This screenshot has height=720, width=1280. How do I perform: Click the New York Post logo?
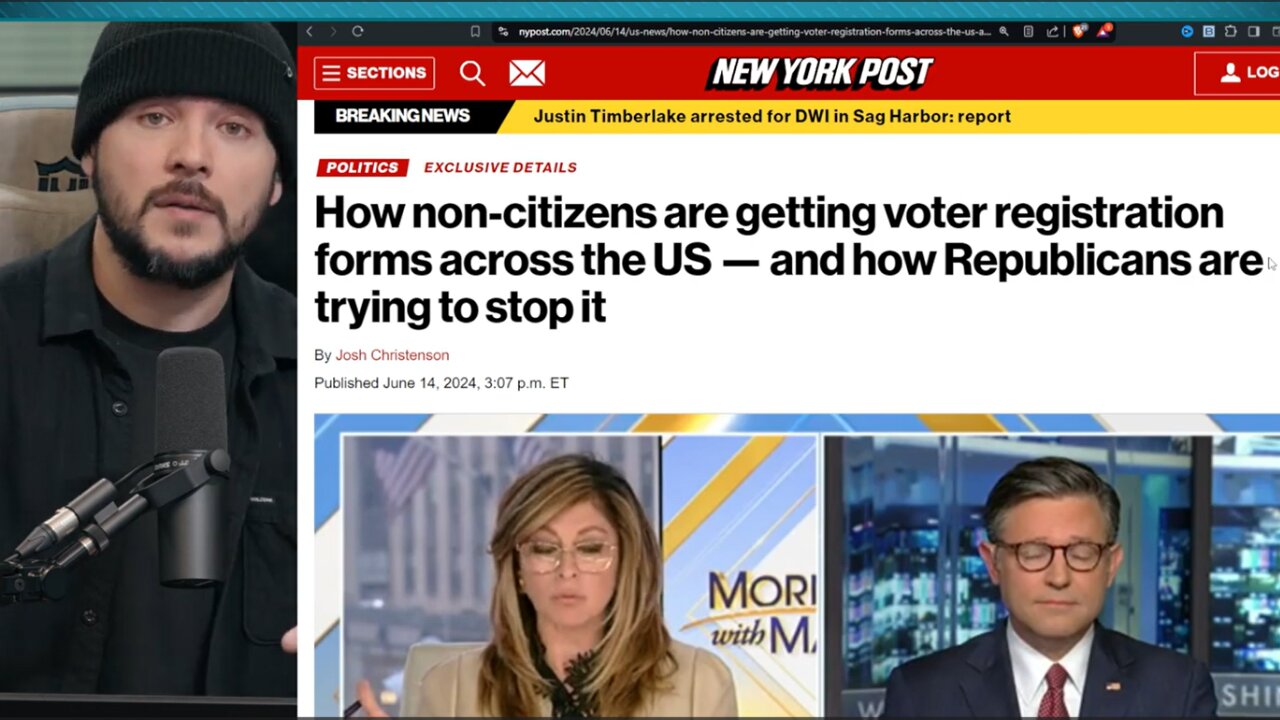click(820, 73)
